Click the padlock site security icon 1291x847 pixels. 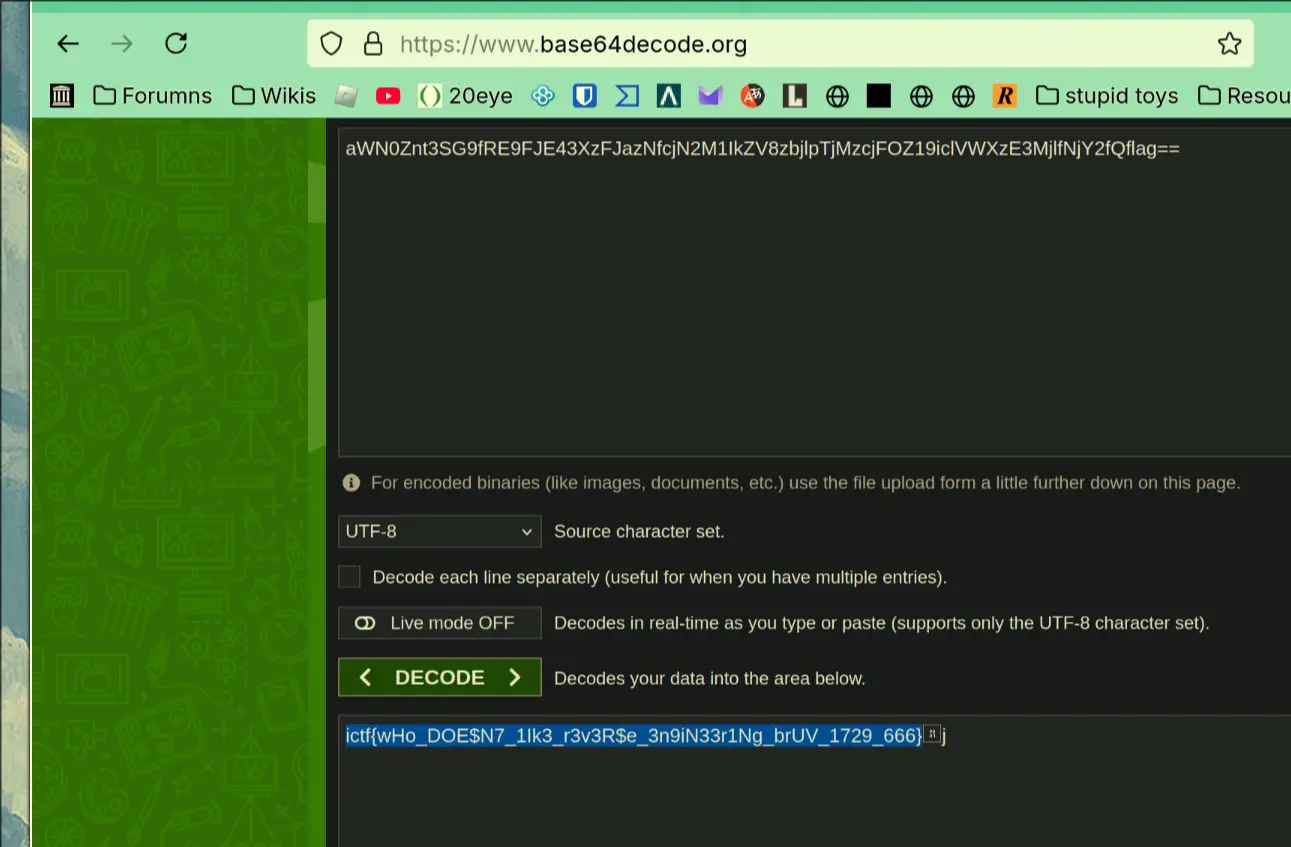coord(373,44)
